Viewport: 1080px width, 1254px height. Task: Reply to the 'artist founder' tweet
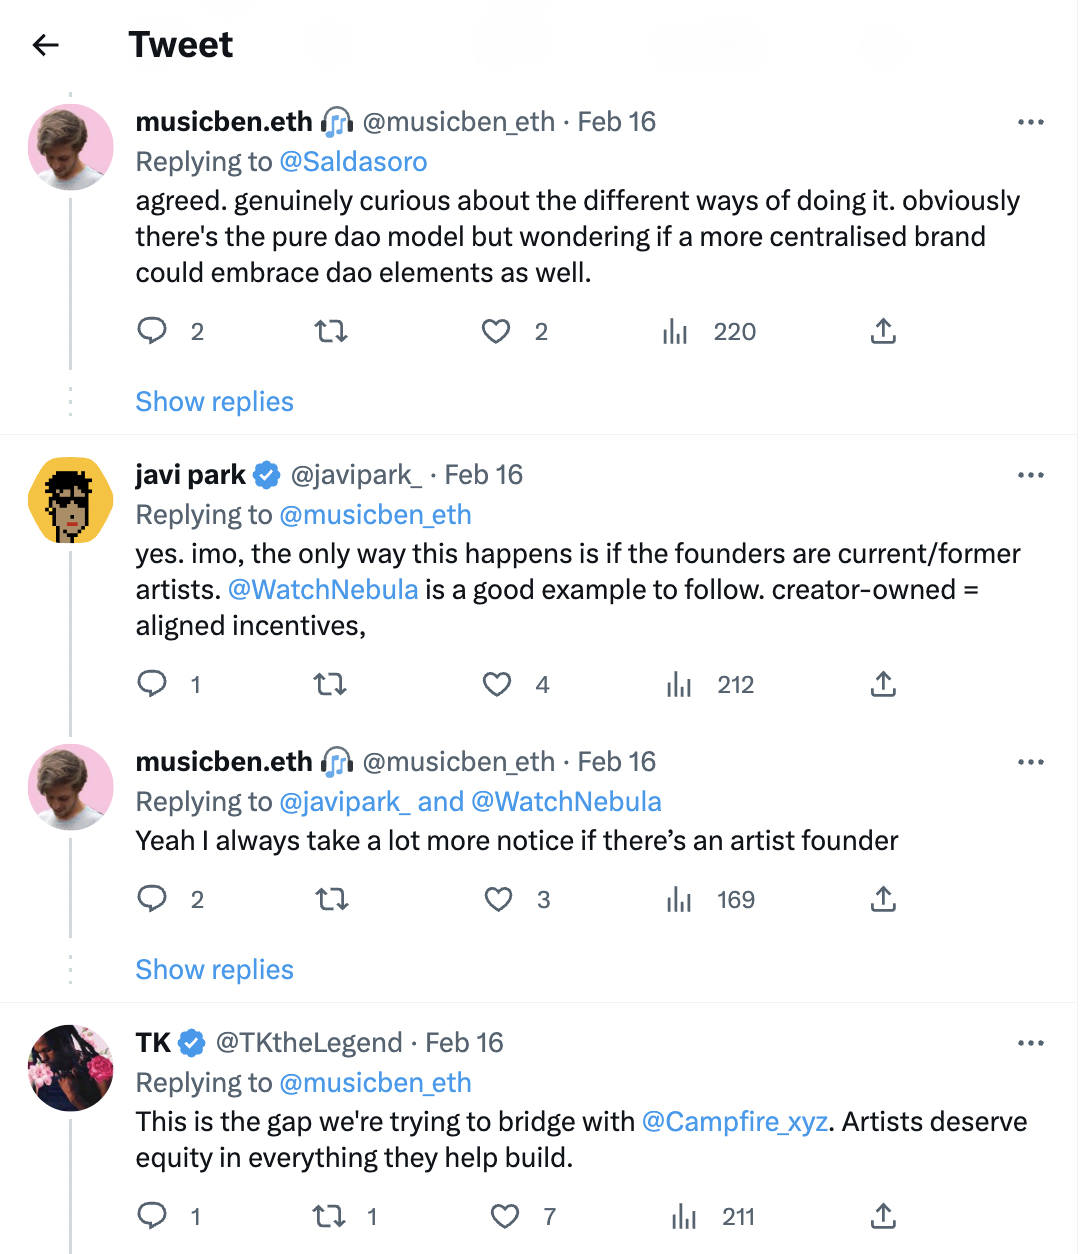[152, 899]
